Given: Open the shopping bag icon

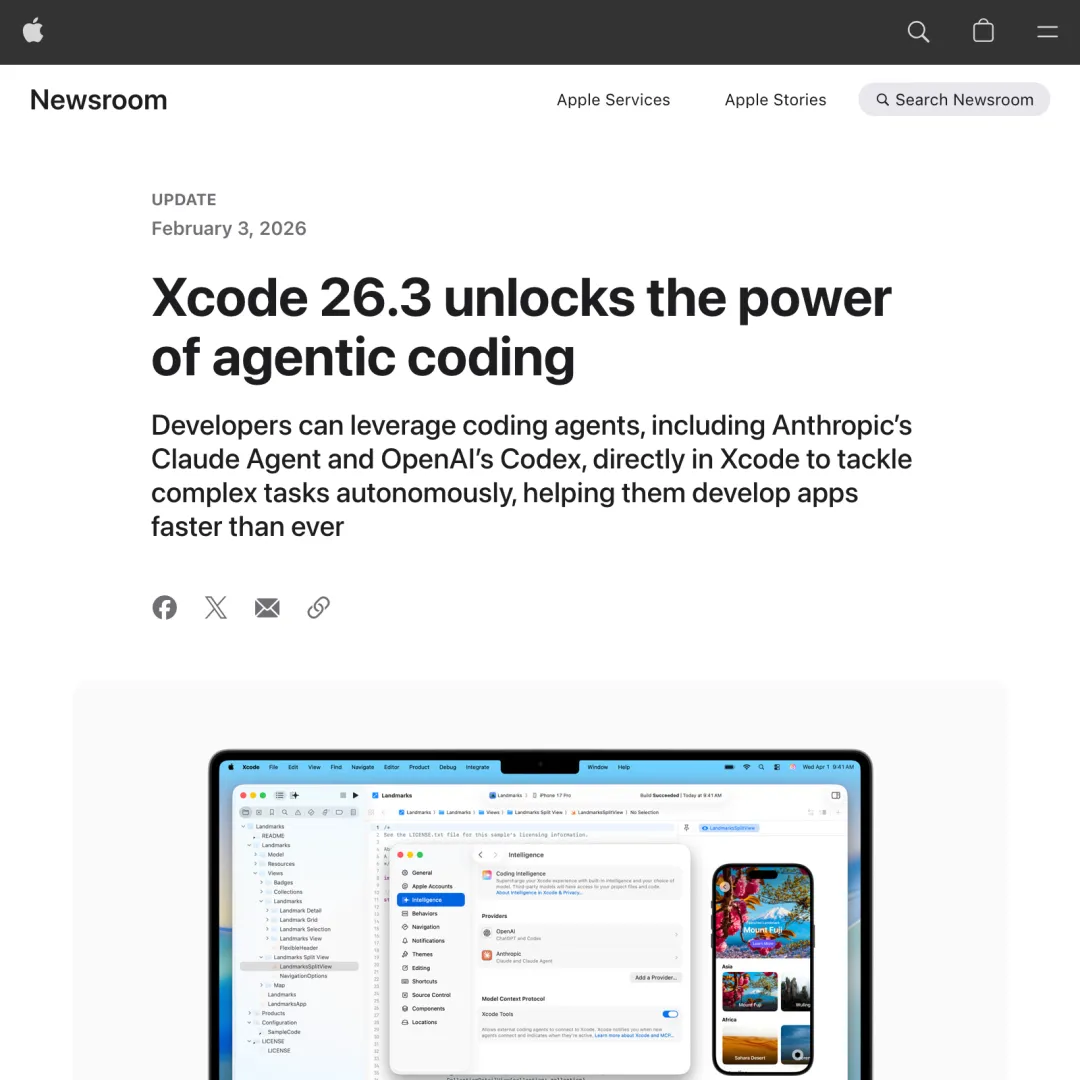Looking at the screenshot, I should (983, 31).
